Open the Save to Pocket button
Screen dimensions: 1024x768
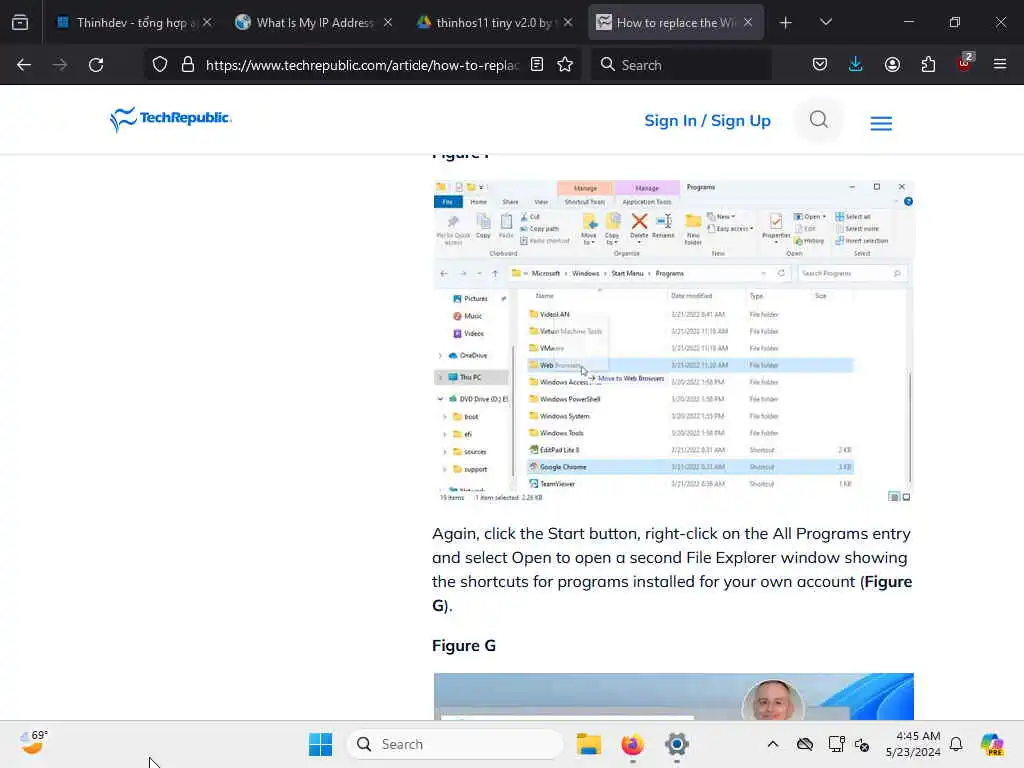pyautogui.click(x=820, y=65)
